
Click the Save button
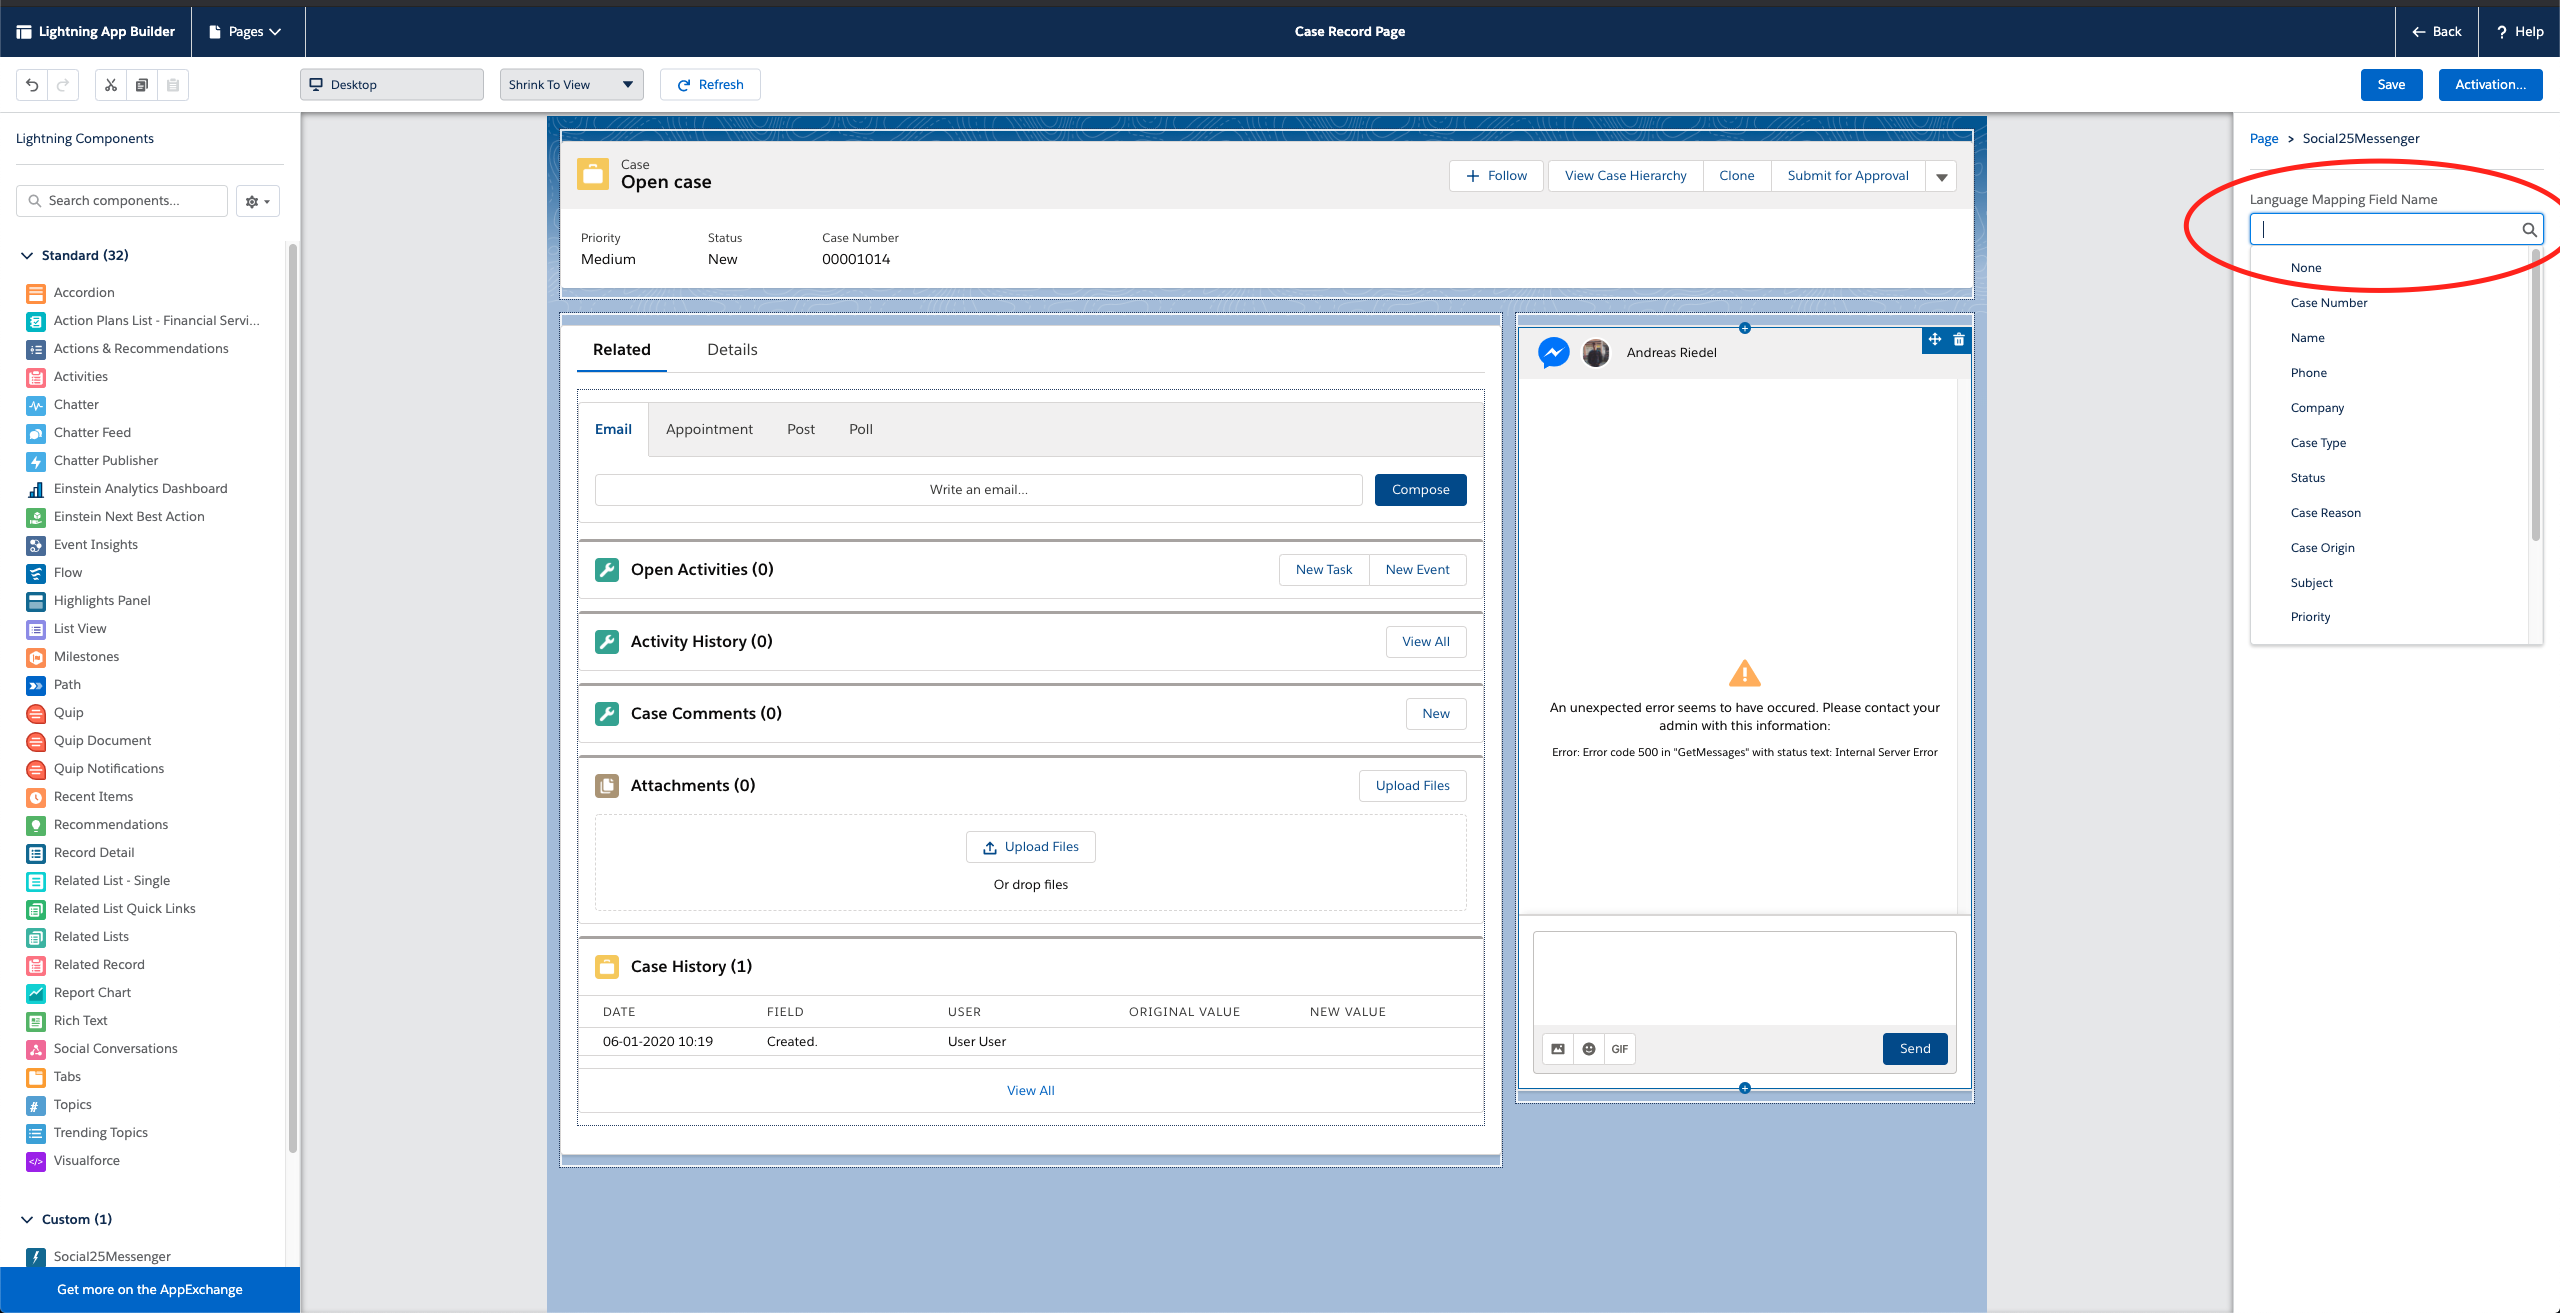pos(2391,85)
